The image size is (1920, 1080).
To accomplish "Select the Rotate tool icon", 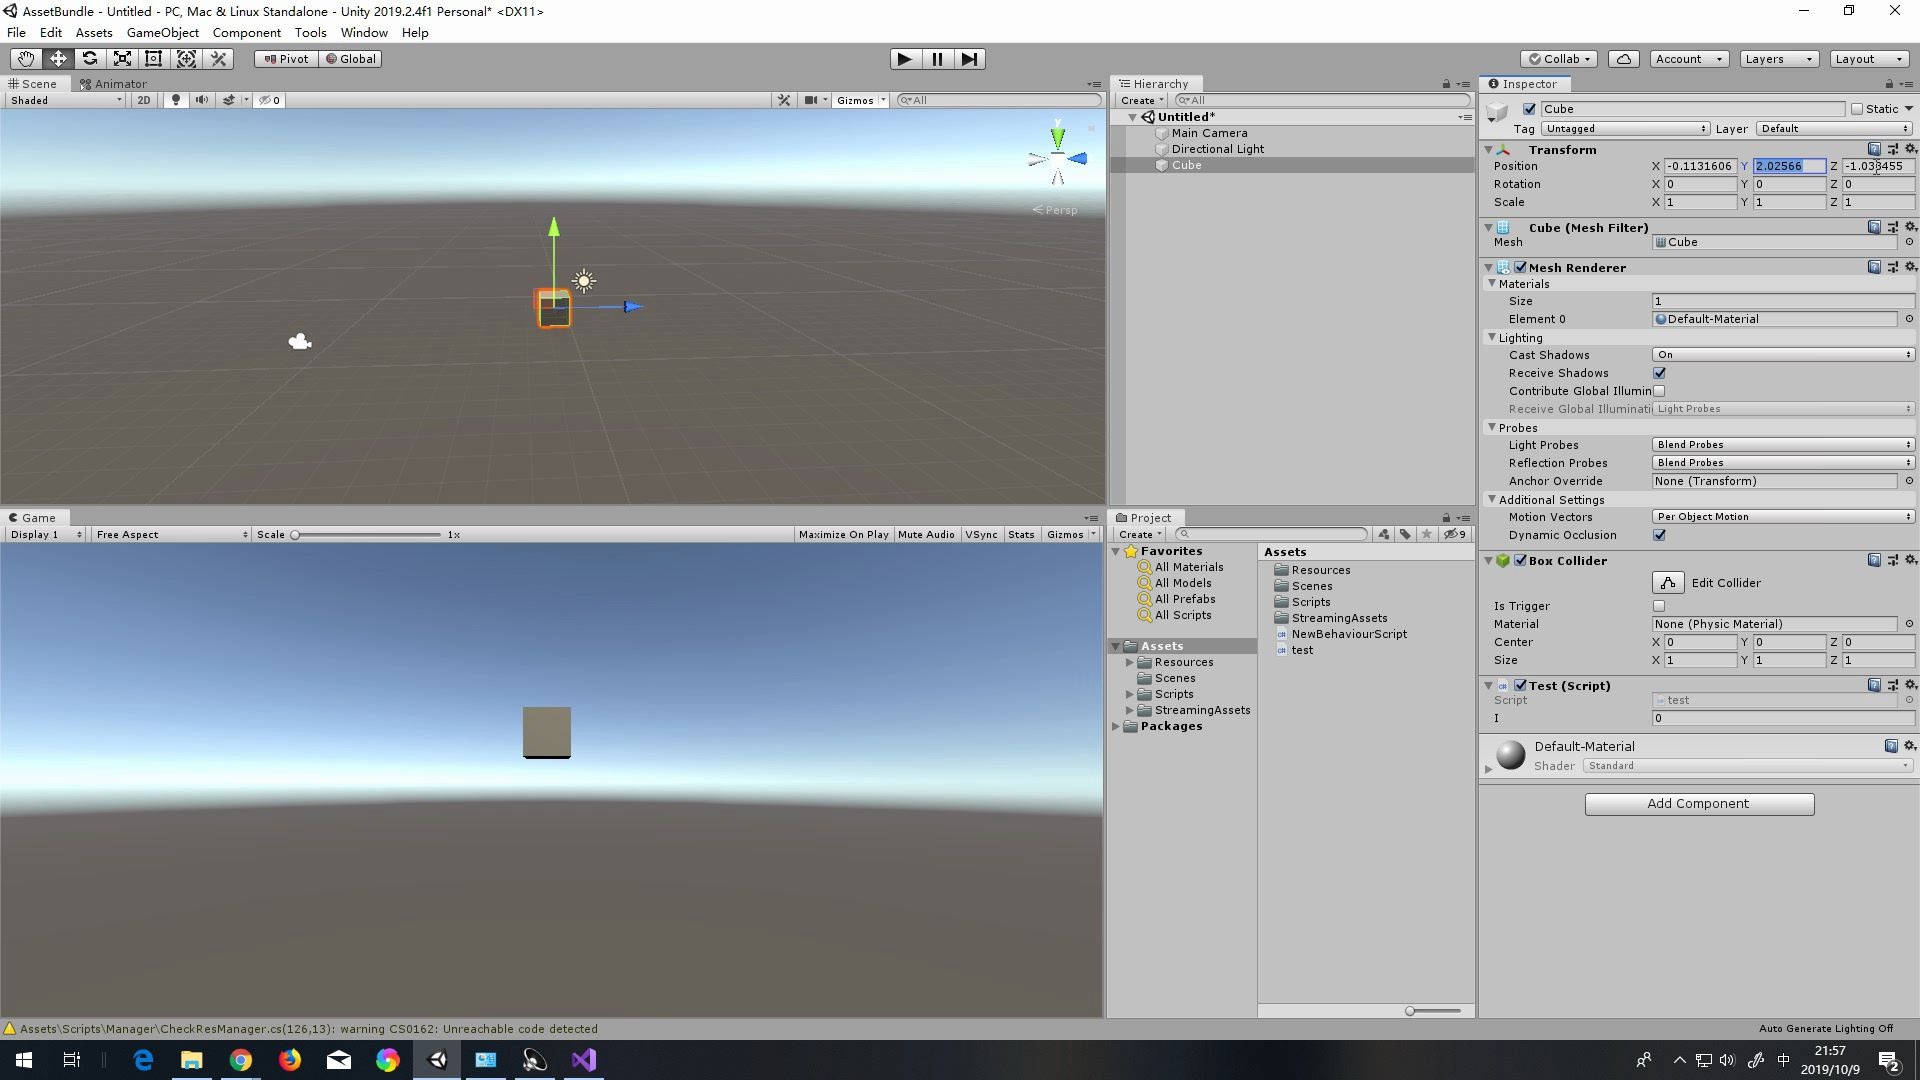I will [x=90, y=59].
